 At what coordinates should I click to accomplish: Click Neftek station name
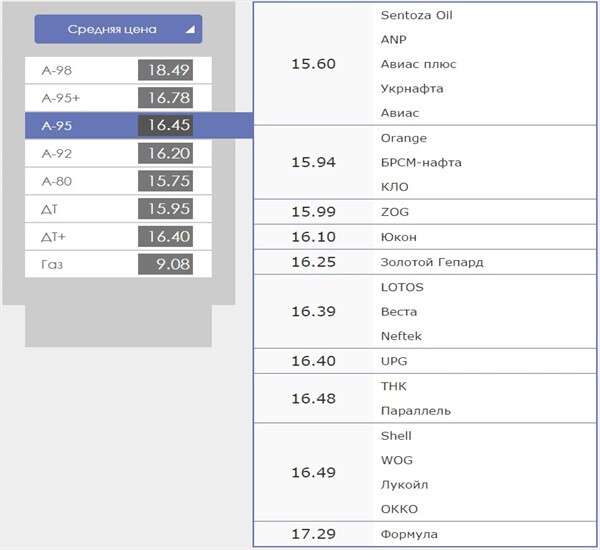tap(401, 336)
